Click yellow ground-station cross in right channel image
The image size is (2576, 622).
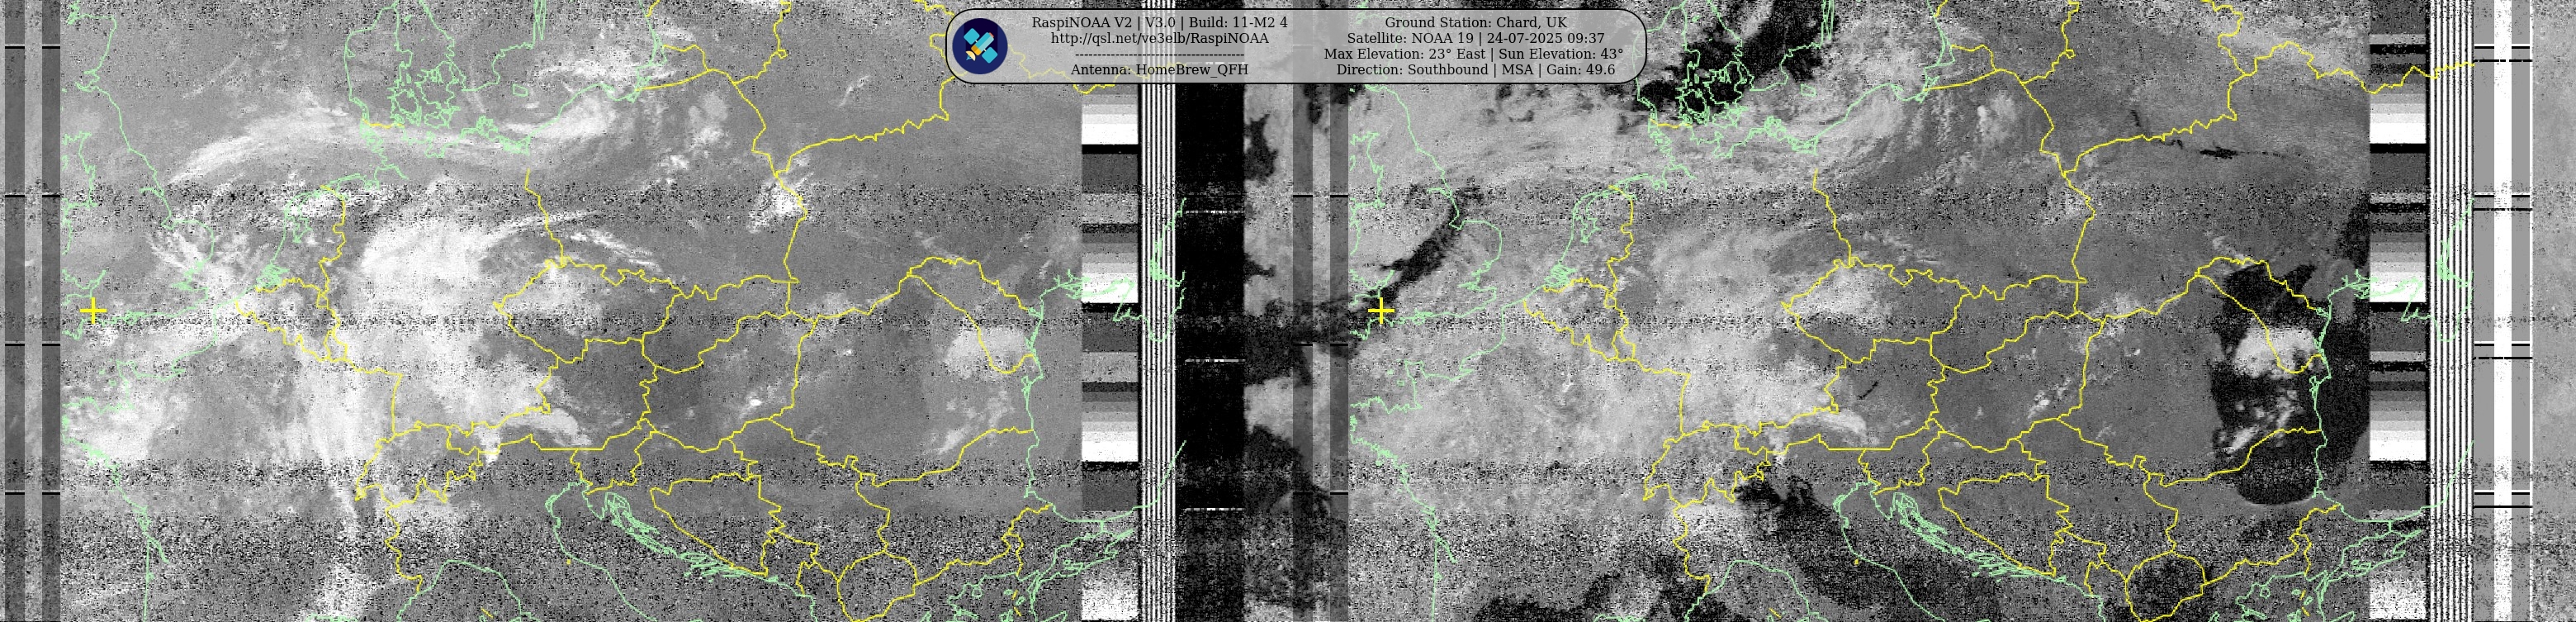[x=1381, y=312]
